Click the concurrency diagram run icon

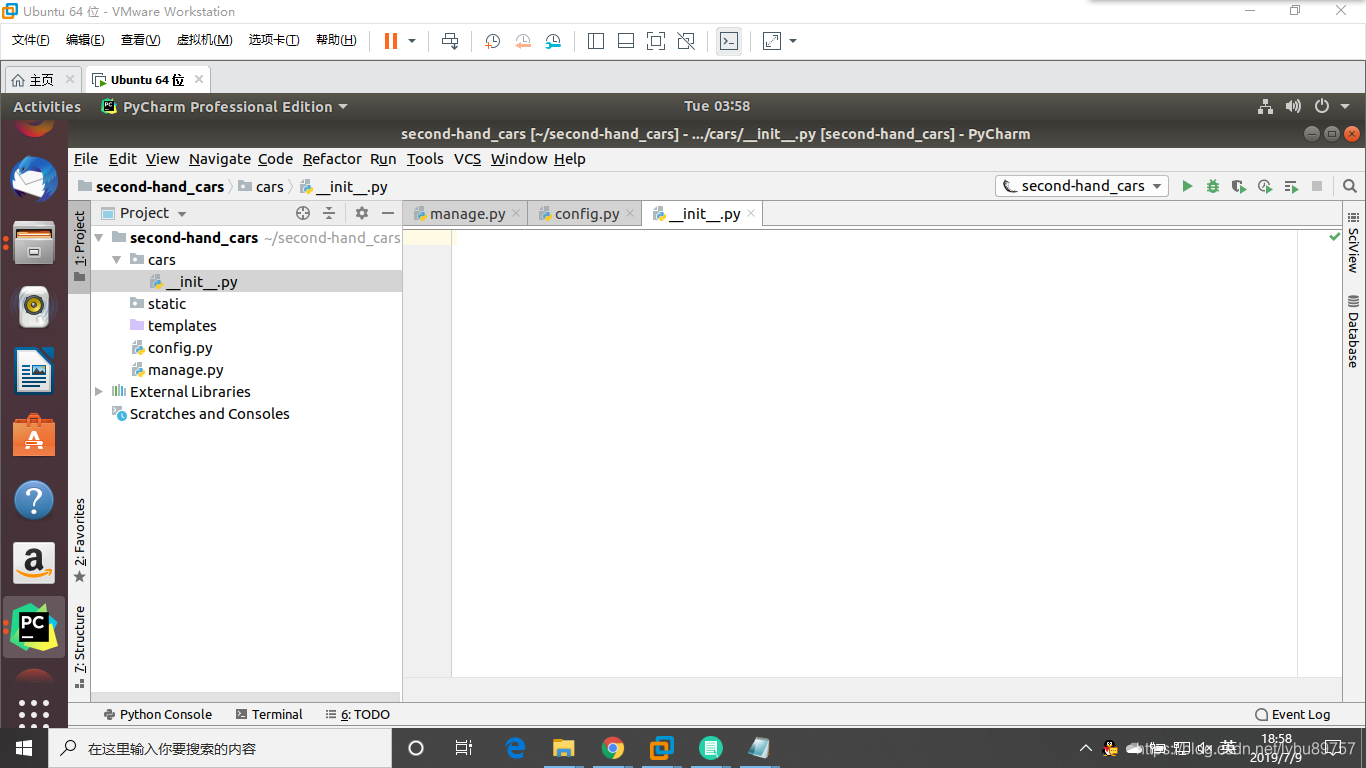(1291, 186)
